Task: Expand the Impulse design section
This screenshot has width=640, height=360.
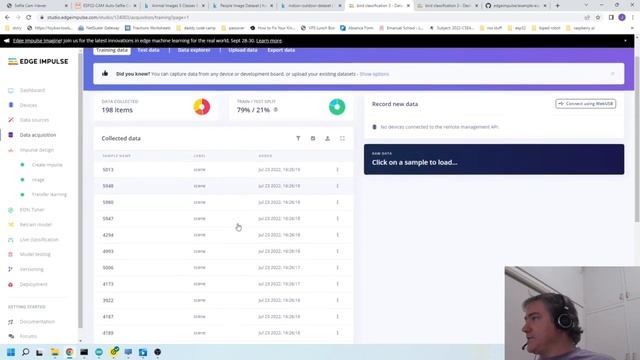Action: pos(37,150)
